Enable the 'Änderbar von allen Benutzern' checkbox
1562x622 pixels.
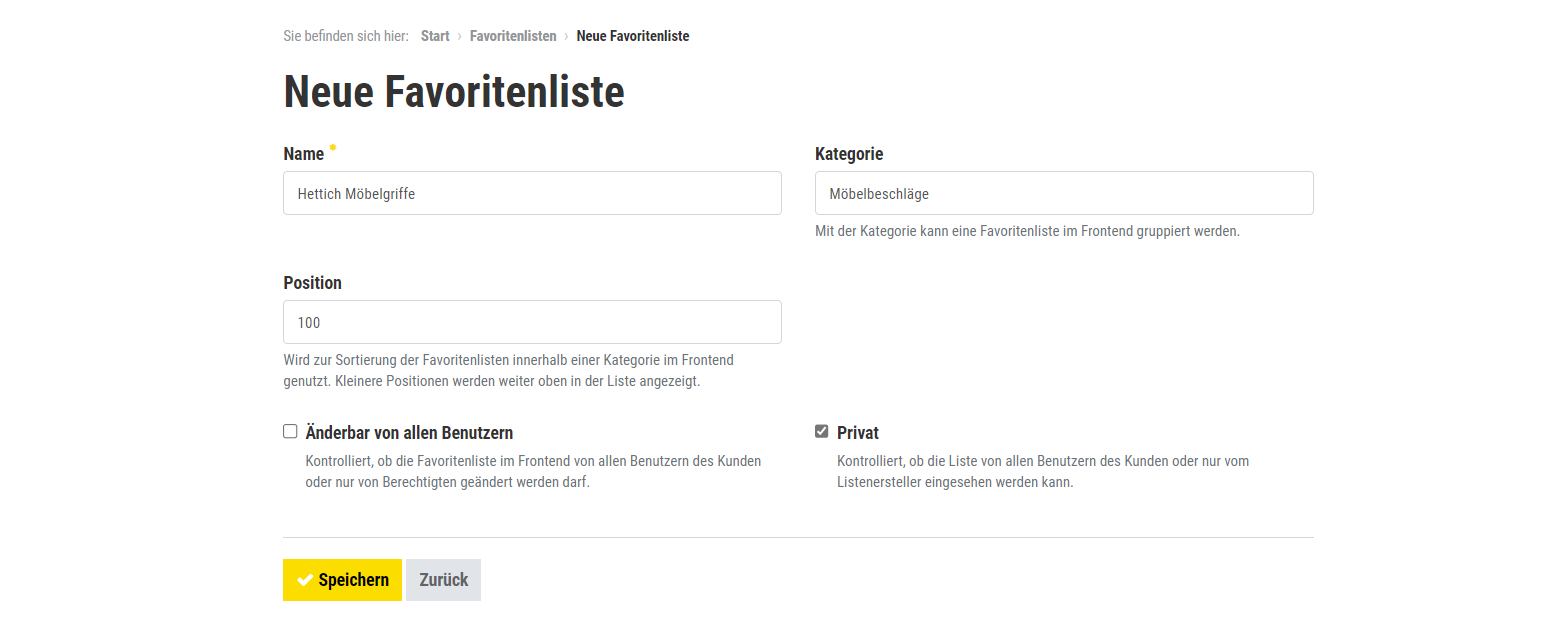(290, 432)
